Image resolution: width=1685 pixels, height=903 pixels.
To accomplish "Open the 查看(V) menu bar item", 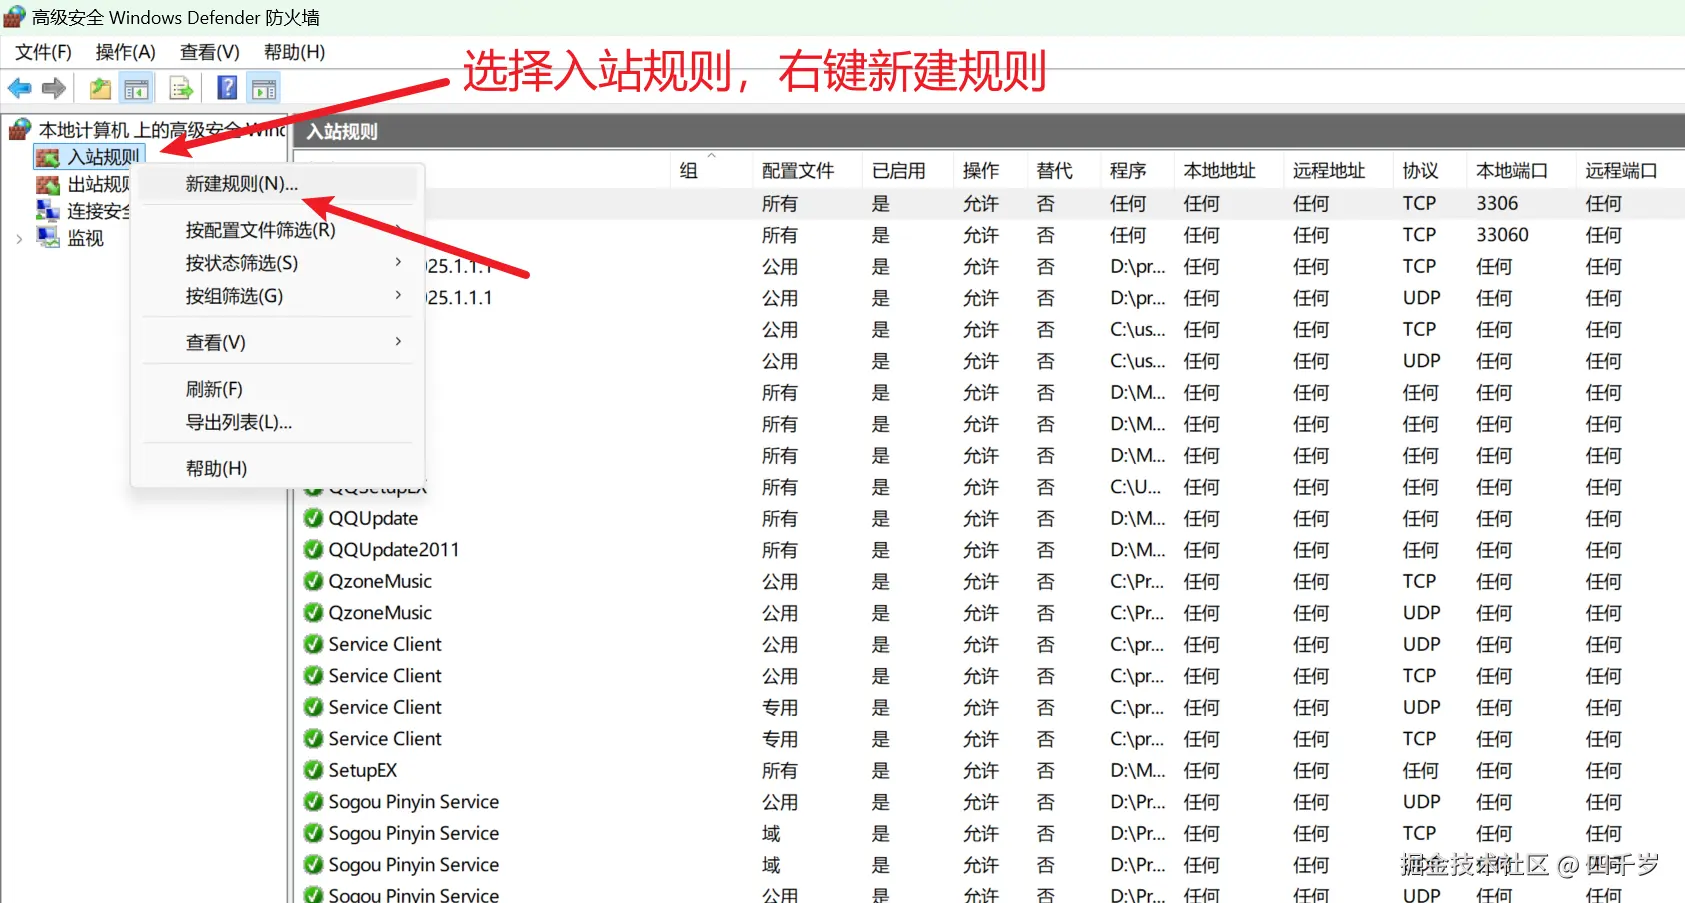I will tap(210, 52).
